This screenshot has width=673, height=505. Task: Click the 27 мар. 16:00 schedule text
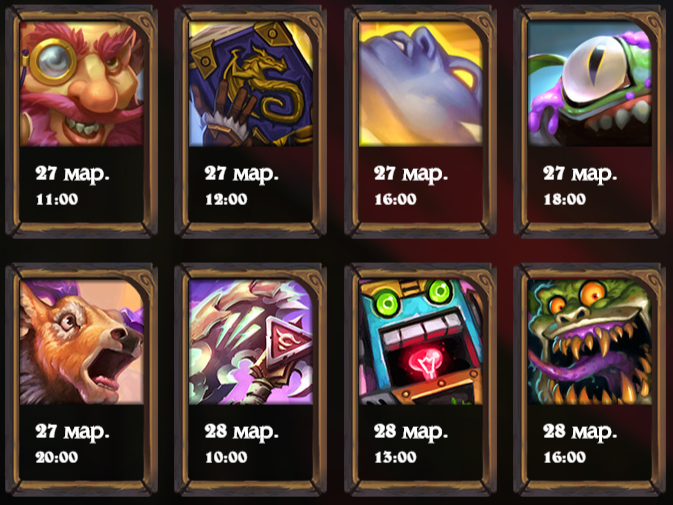(x=410, y=185)
